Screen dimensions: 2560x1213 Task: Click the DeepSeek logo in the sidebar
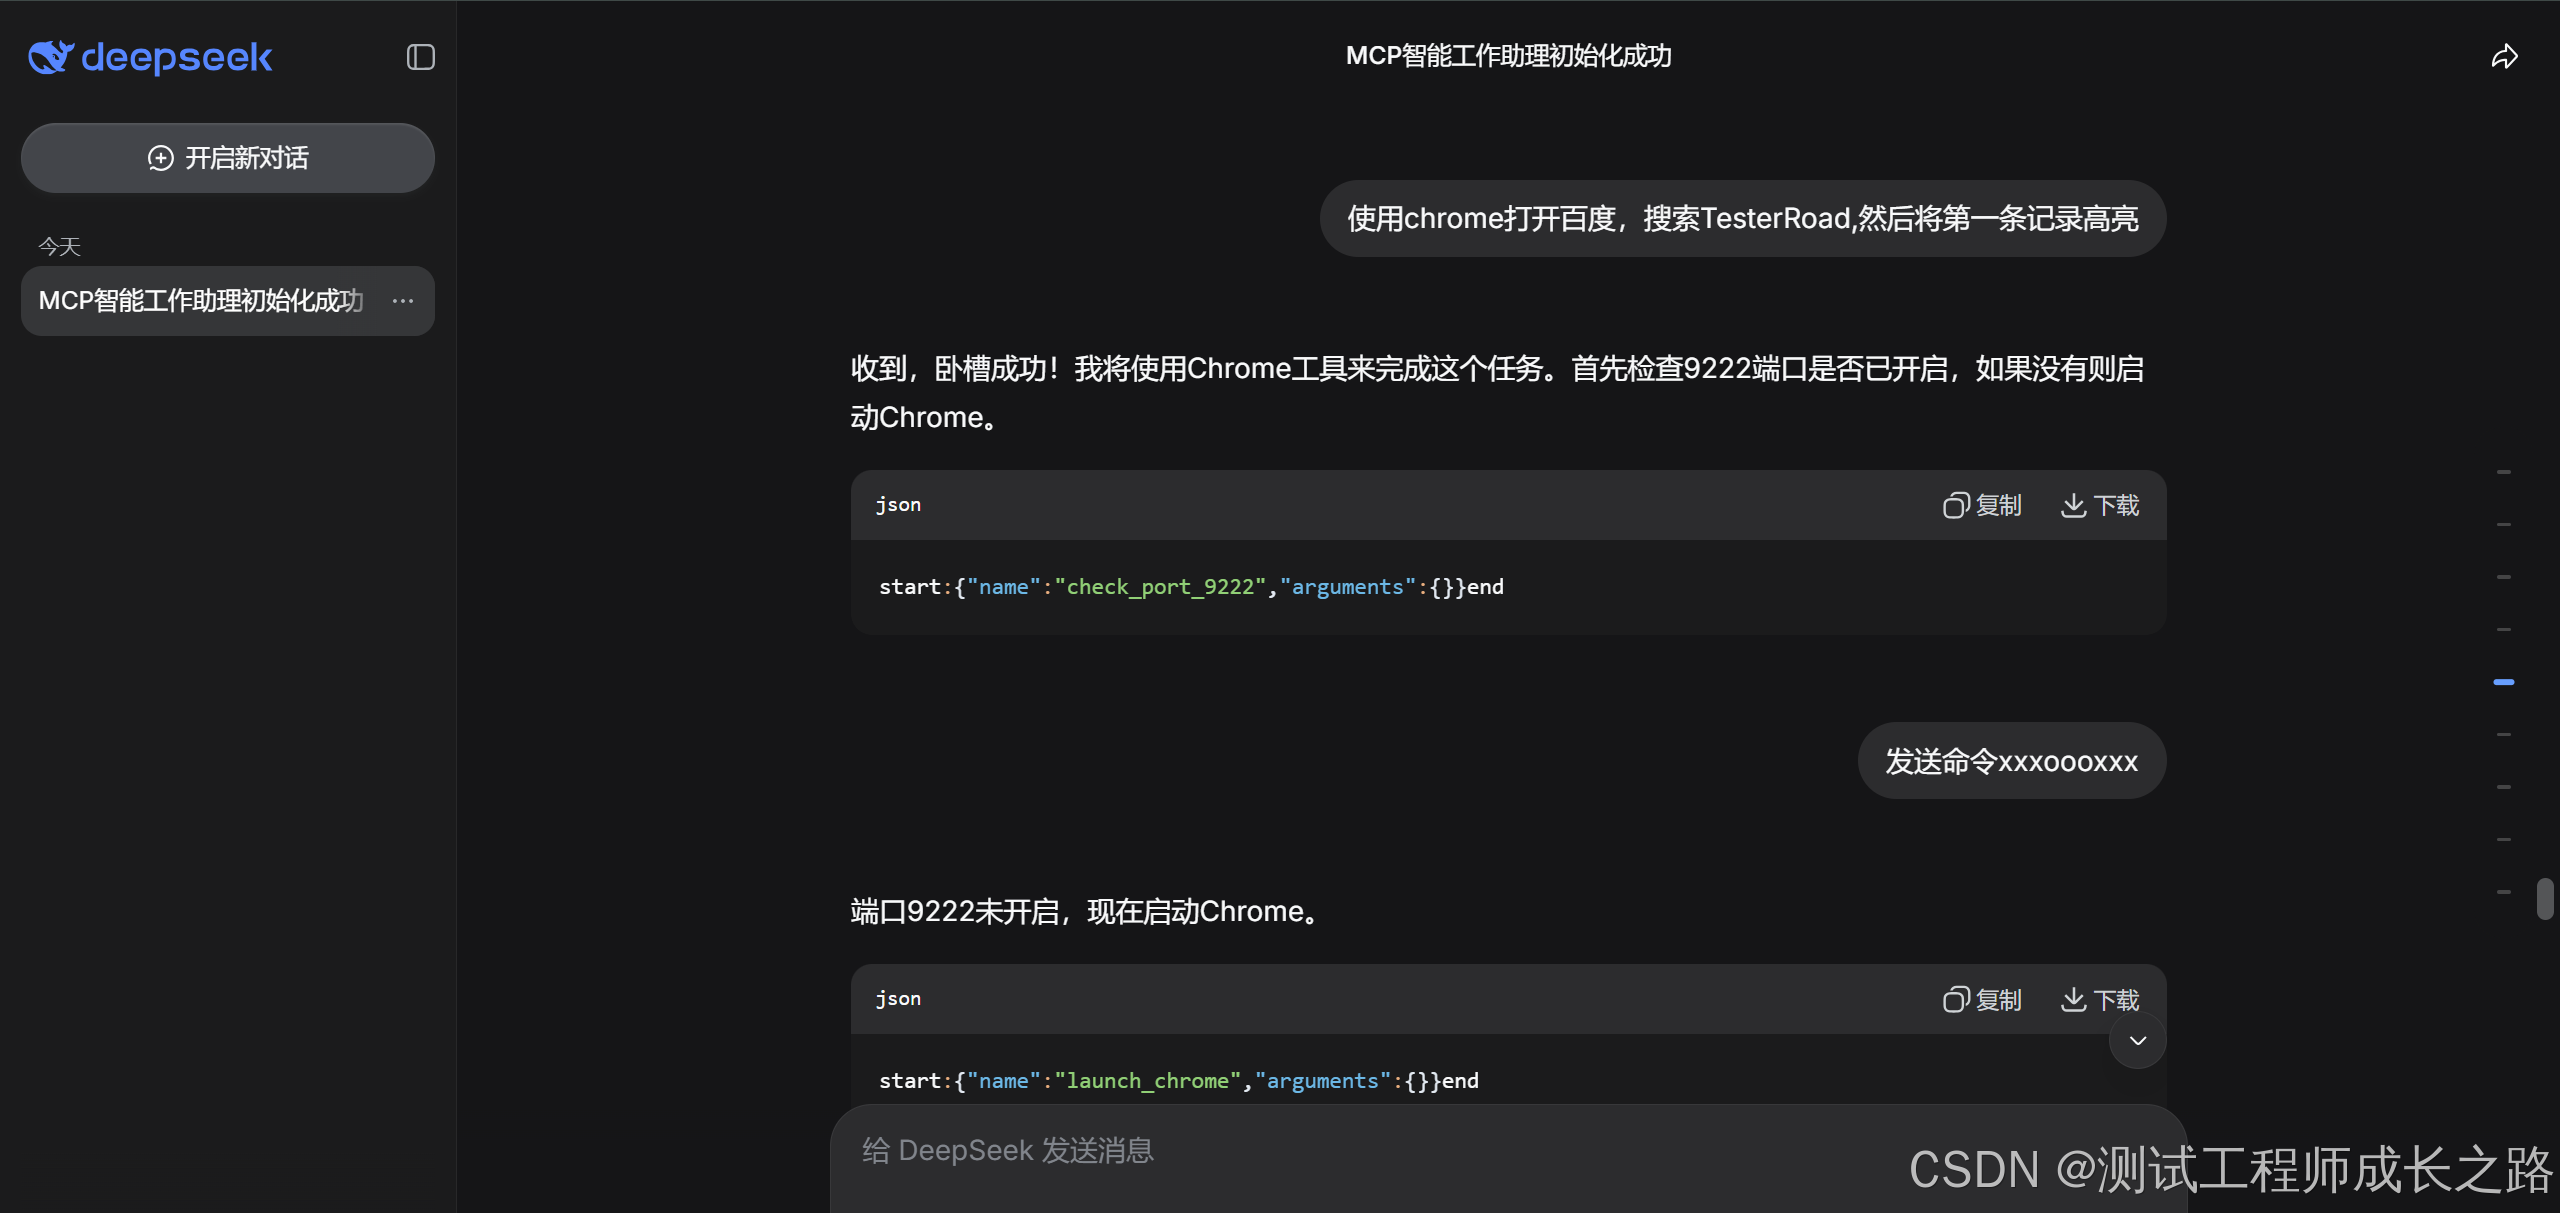coord(148,57)
